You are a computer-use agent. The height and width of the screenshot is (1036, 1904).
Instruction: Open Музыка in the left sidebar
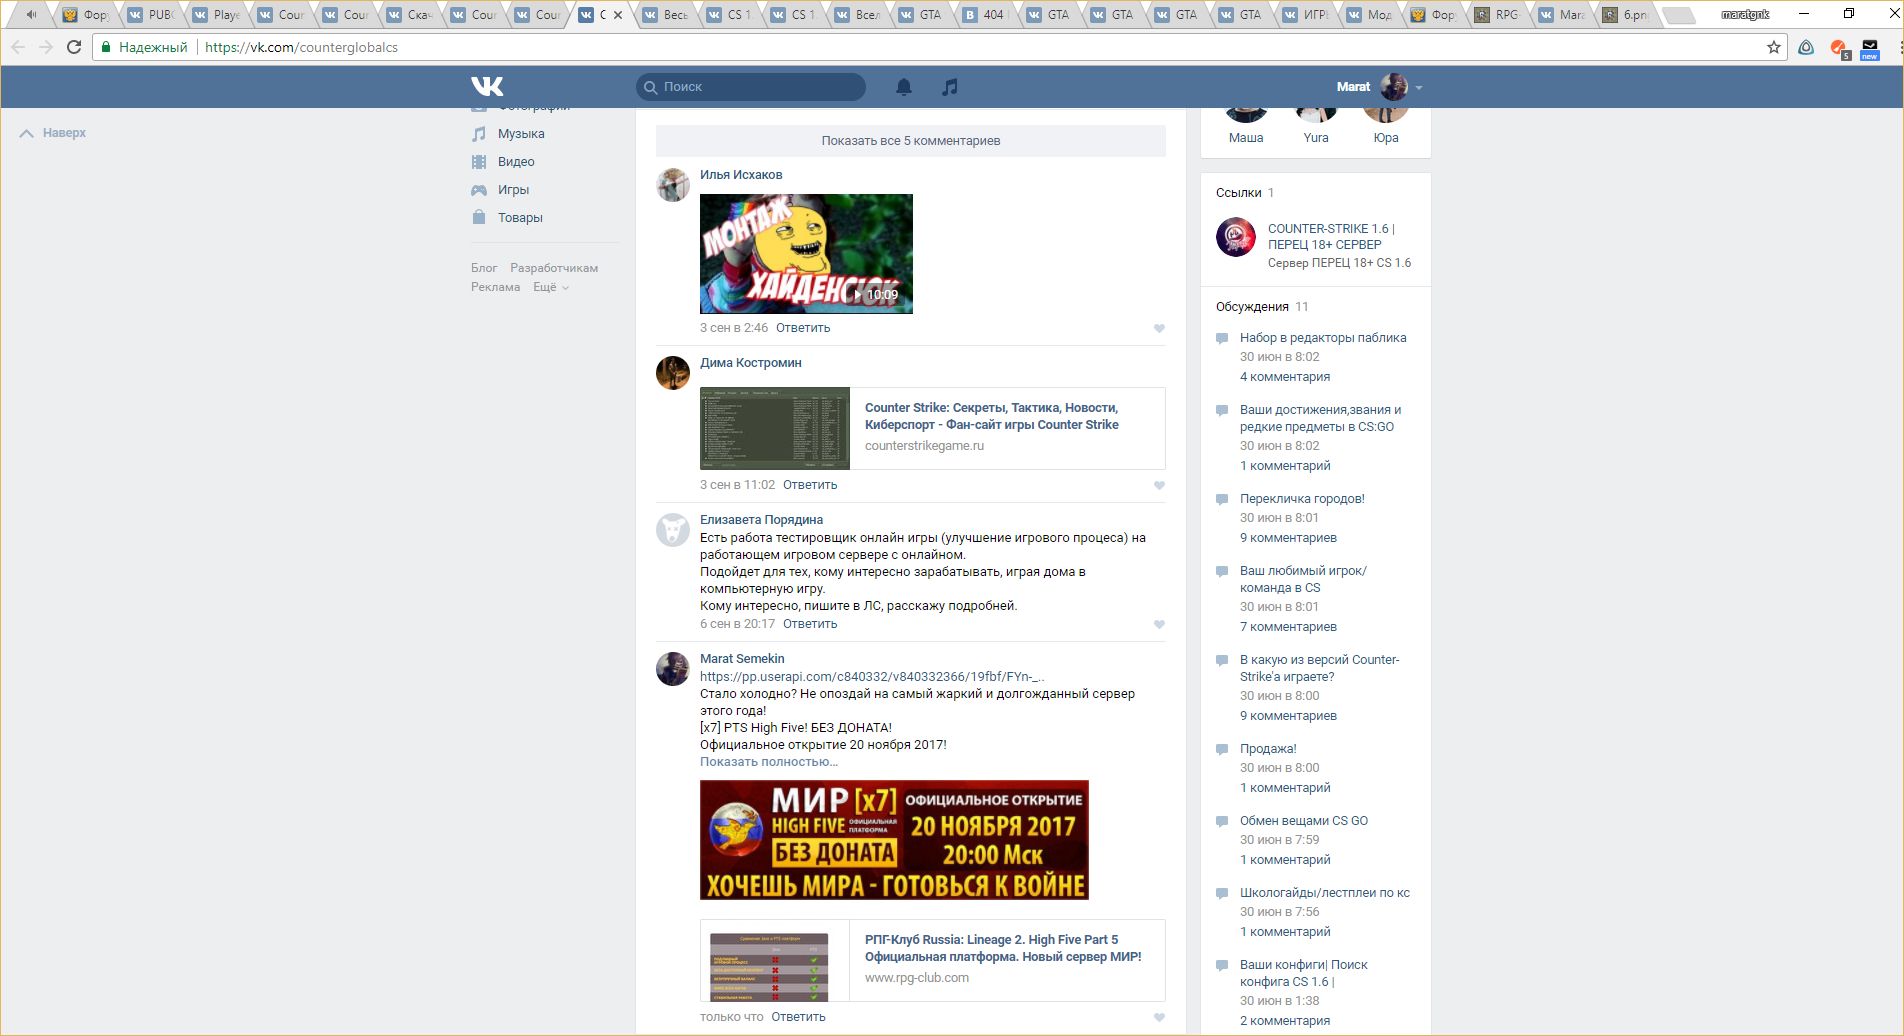(x=520, y=134)
